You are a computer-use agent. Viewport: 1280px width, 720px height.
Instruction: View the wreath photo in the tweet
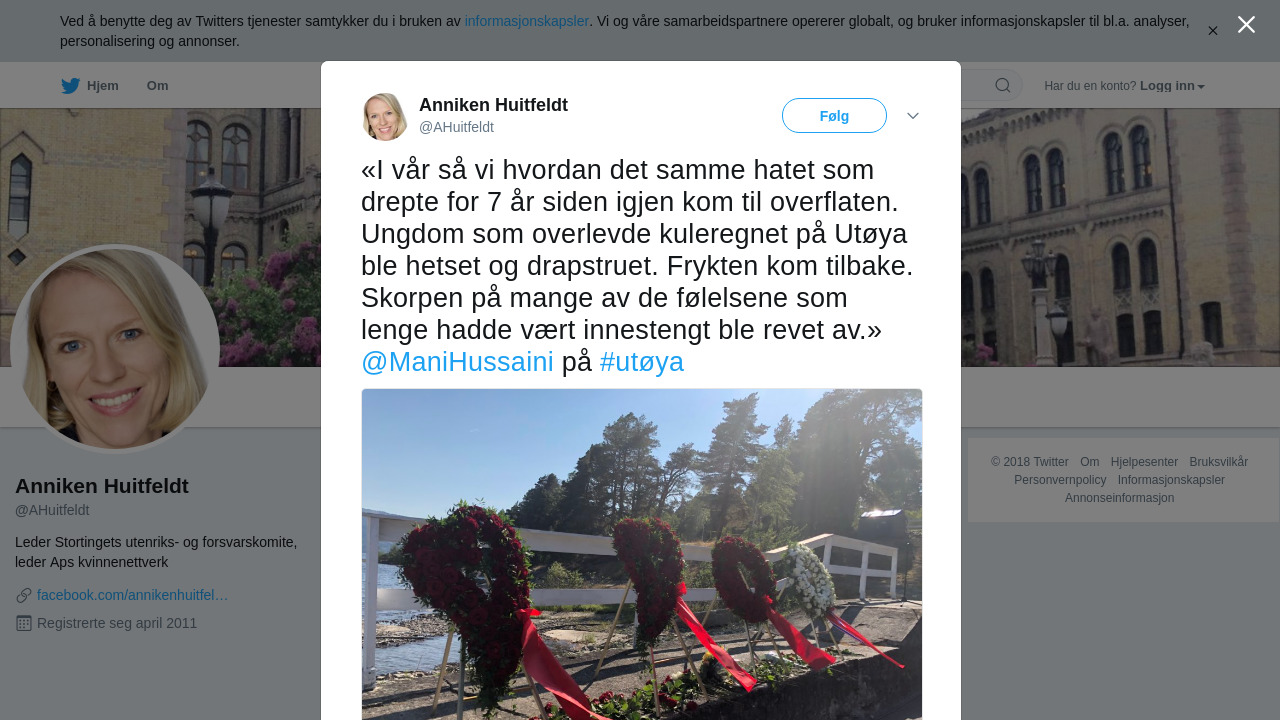click(x=642, y=554)
